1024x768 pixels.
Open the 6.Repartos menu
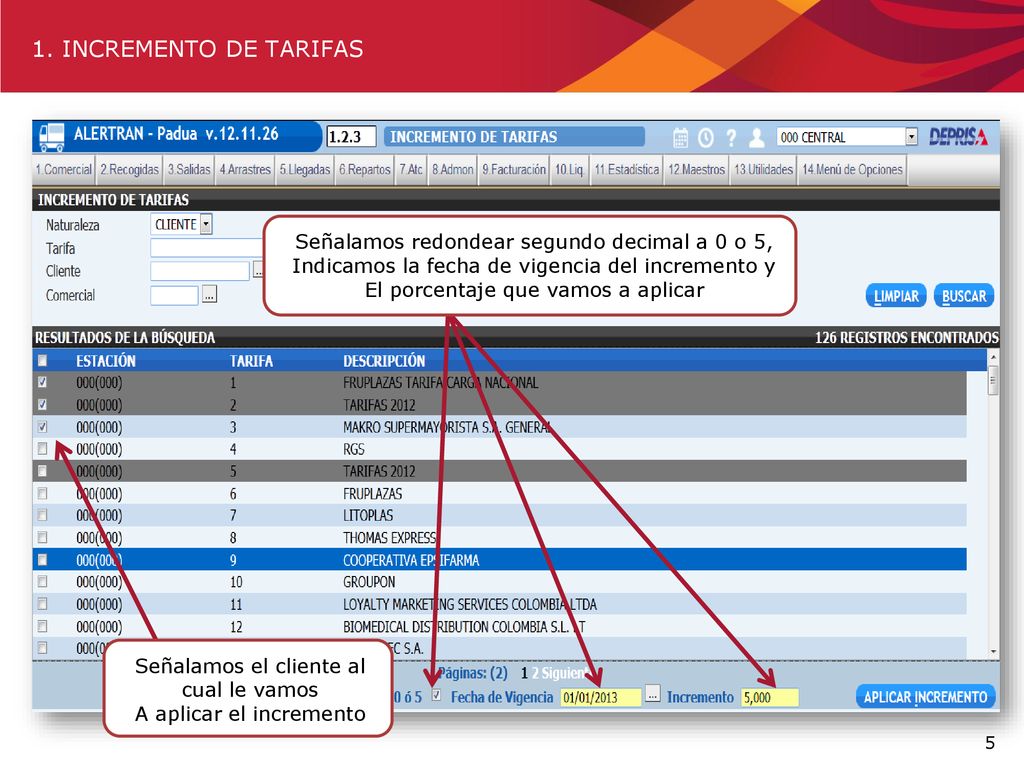point(364,170)
